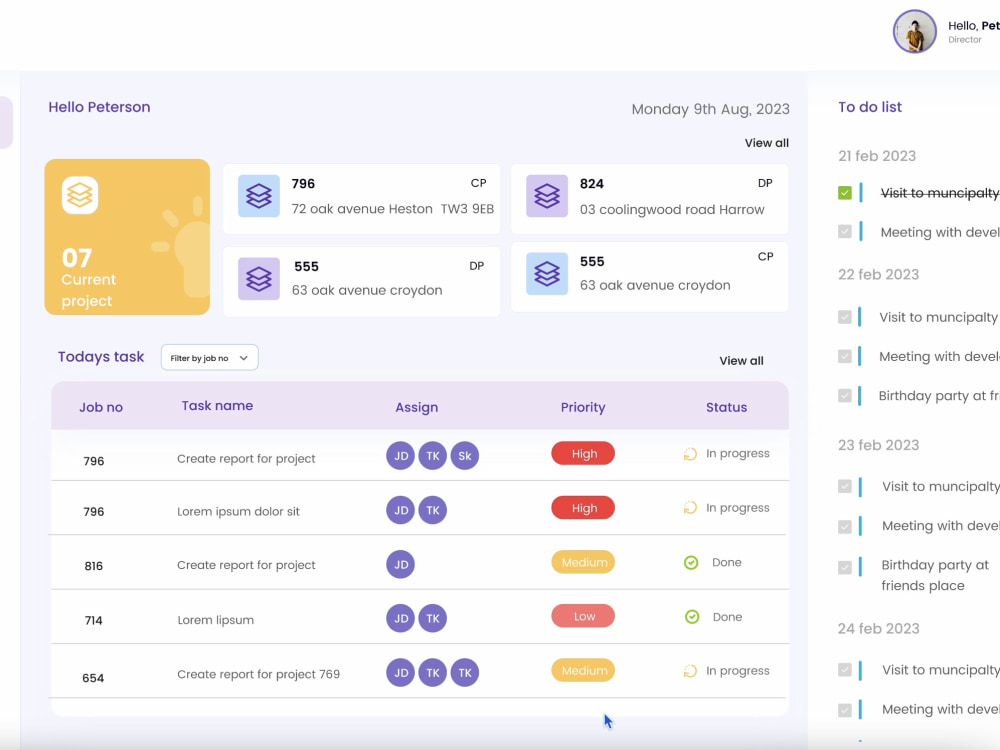Click the Hello Peterson greeting heading
The width and height of the screenshot is (1000, 750).
tap(99, 107)
